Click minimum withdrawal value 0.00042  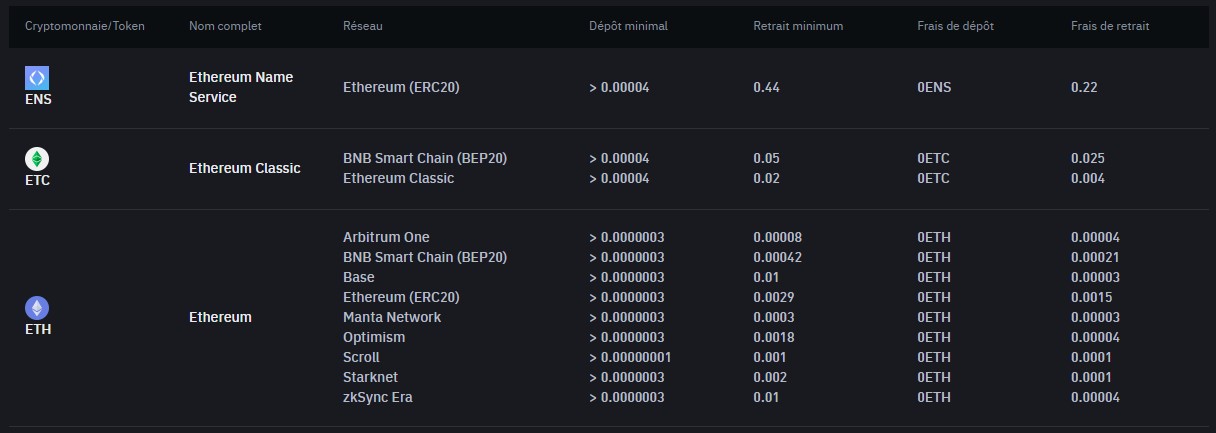(x=778, y=257)
